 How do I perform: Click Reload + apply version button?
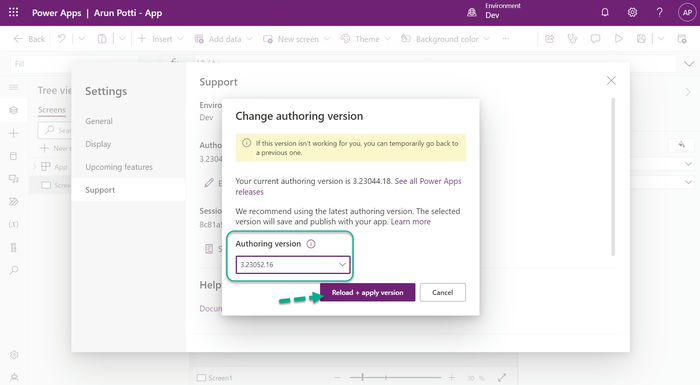367,292
